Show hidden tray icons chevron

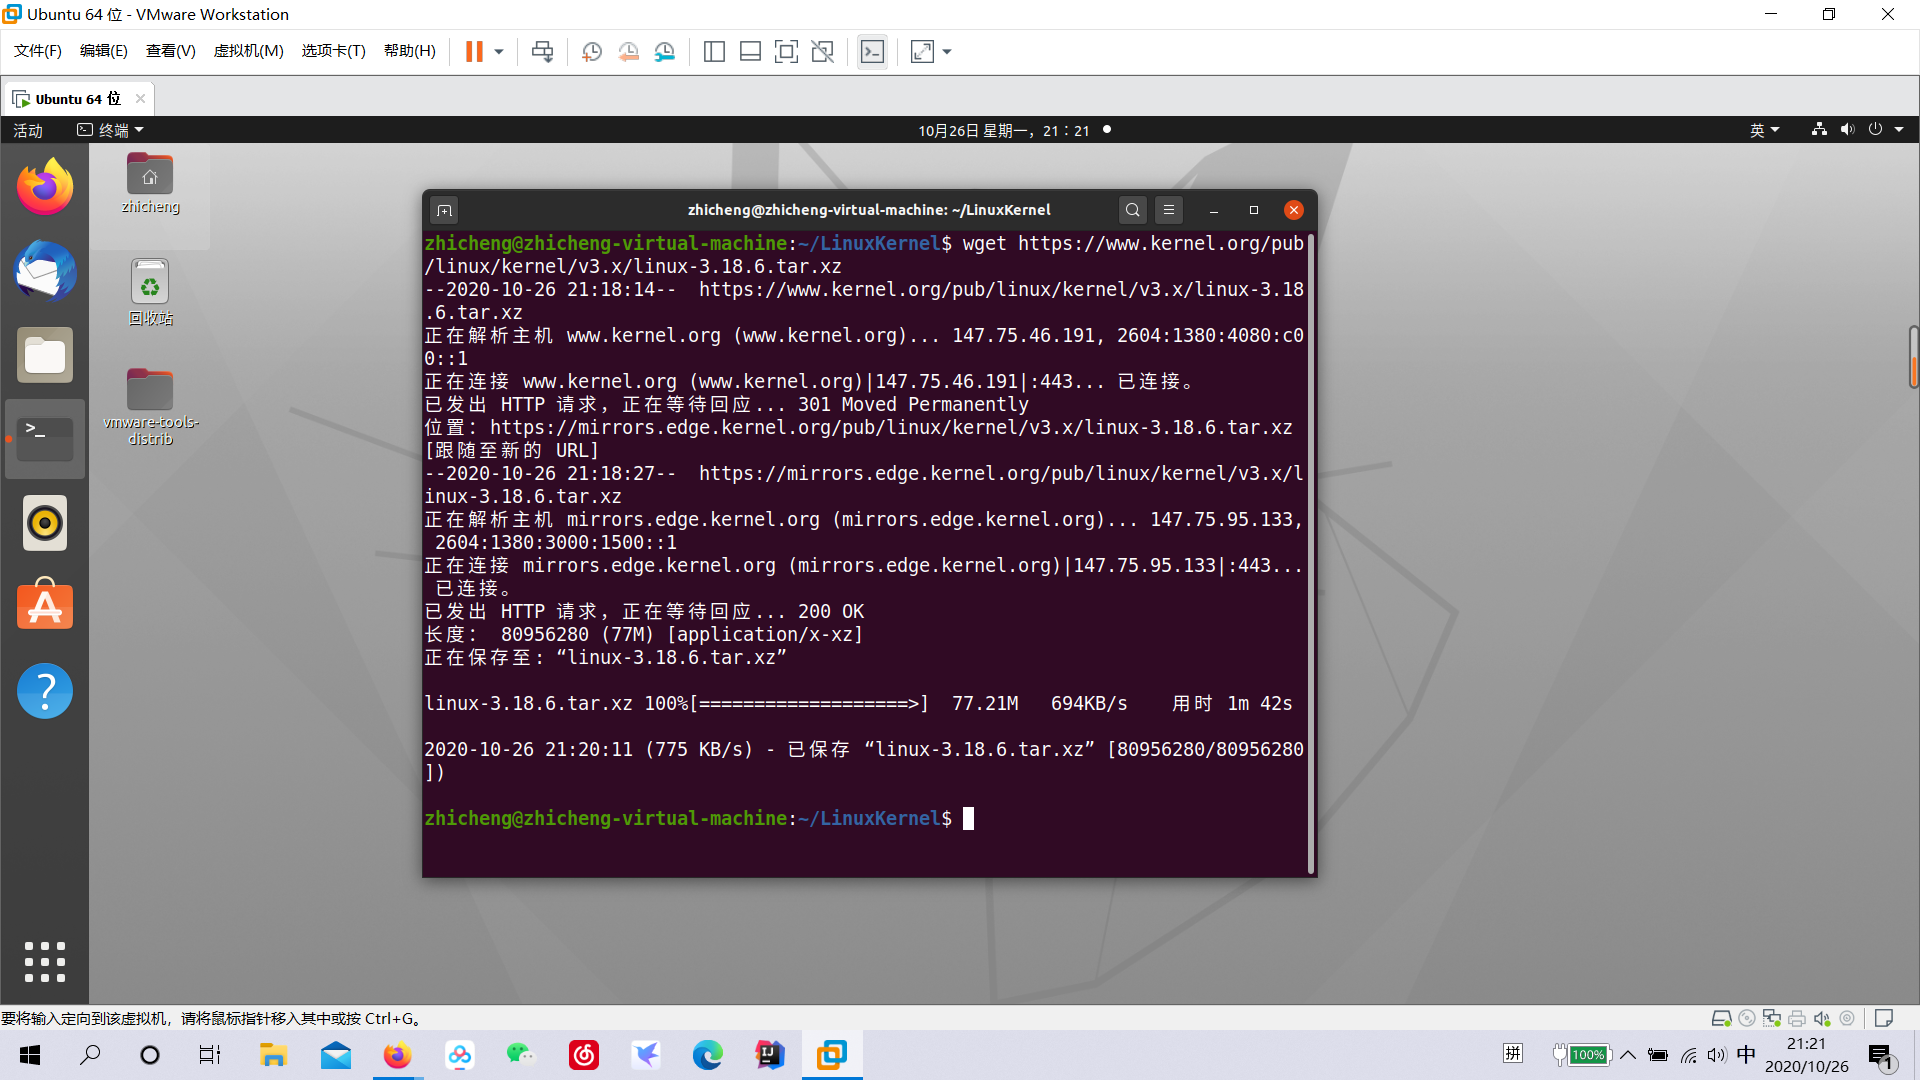pos(1628,1055)
